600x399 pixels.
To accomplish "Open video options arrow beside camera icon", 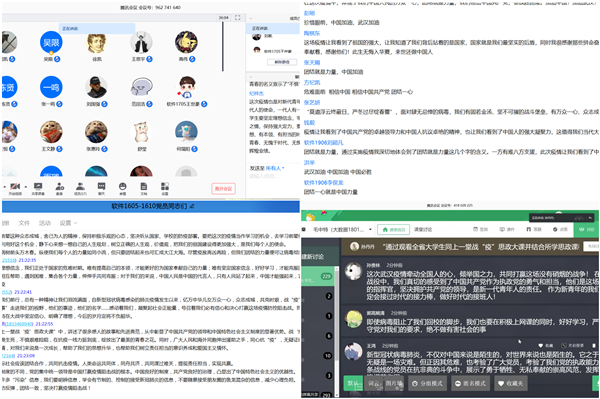I will coord(26,187).
